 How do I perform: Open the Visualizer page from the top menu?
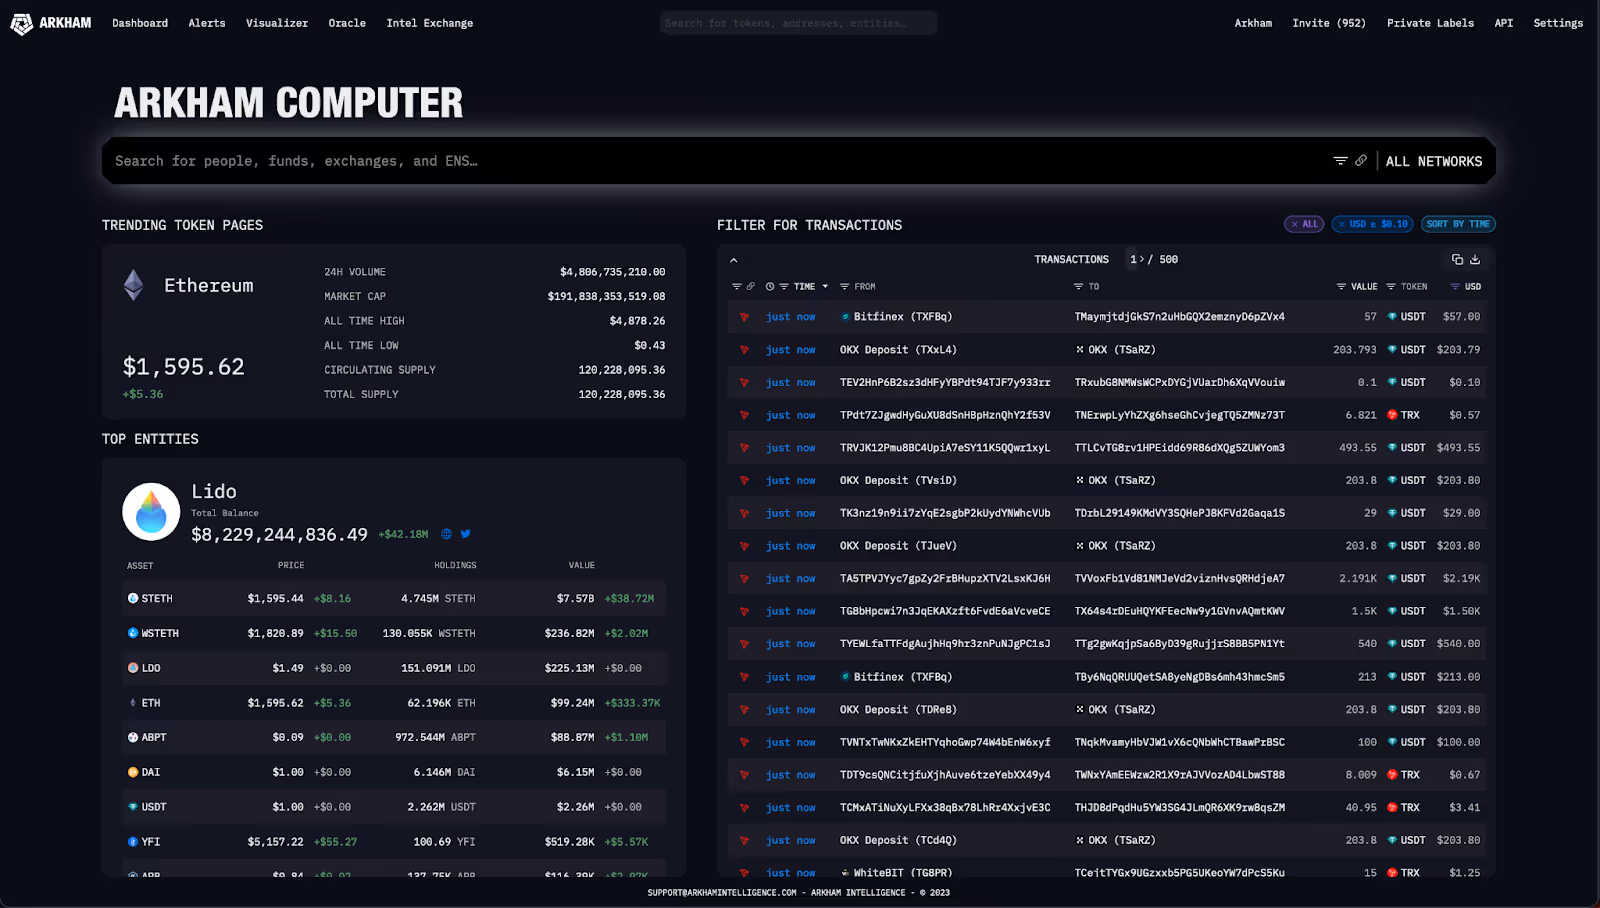point(277,22)
